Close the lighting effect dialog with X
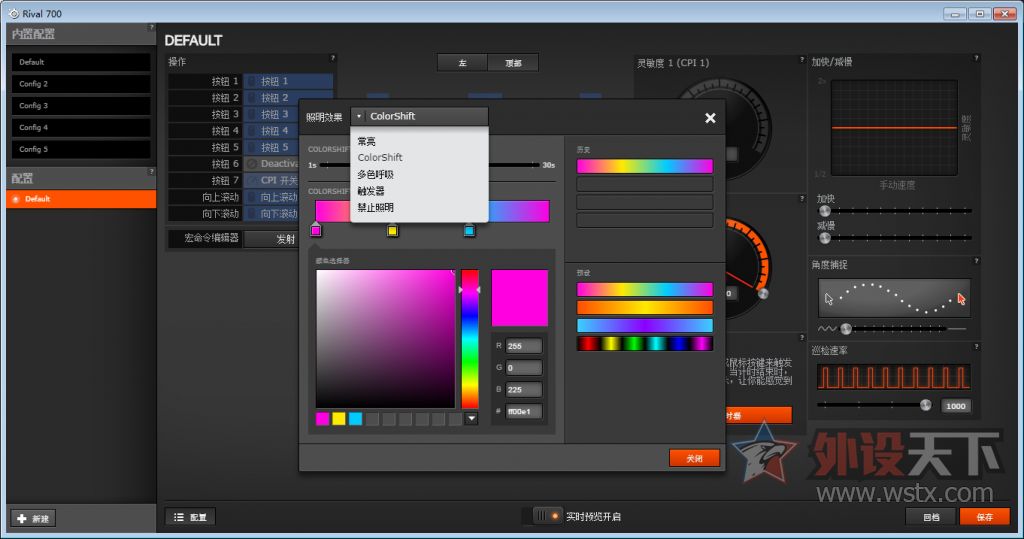 [x=710, y=118]
